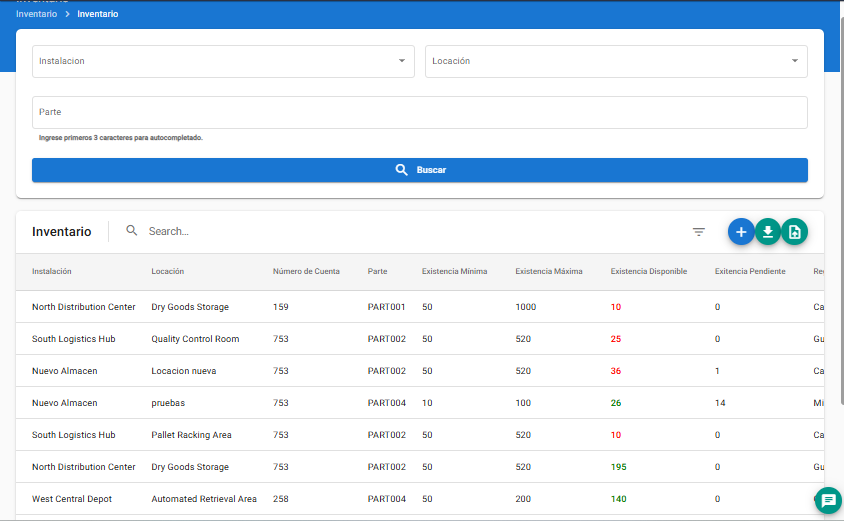The height and width of the screenshot is (521, 844).
Task: Go to Inventario breadcrumb parent link
Action: pyautogui.click(x=37, y=14)
